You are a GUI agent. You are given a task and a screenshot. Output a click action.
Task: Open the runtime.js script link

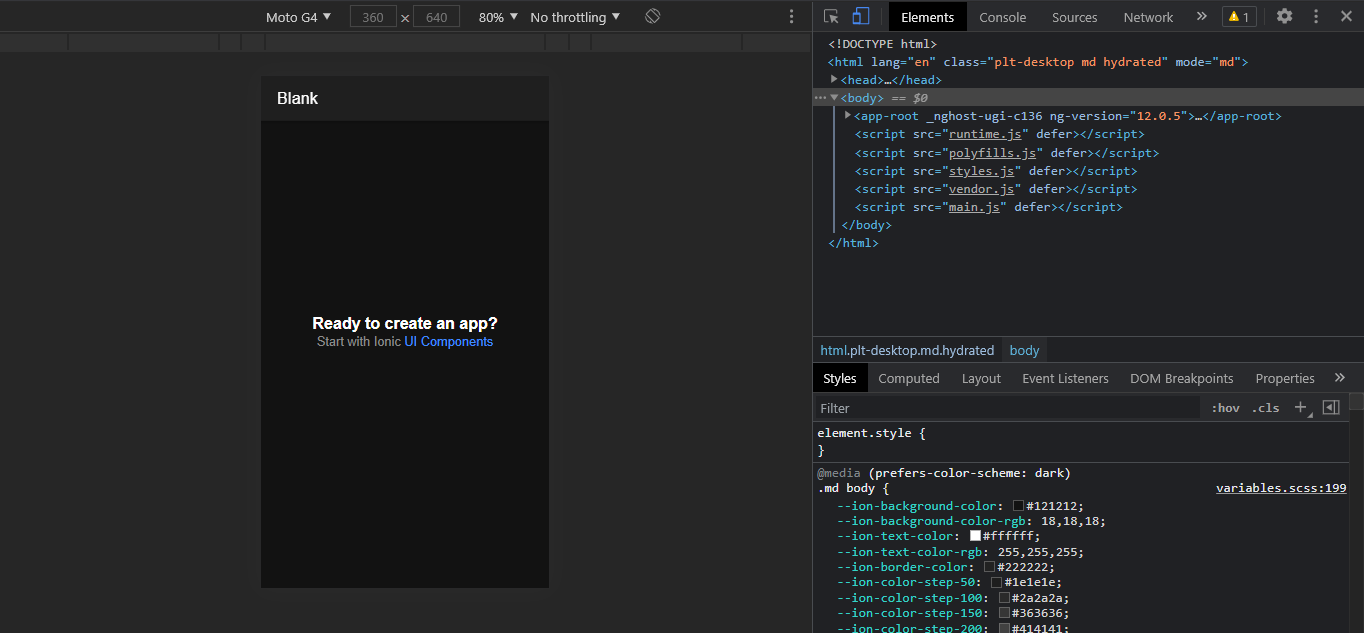985,134
